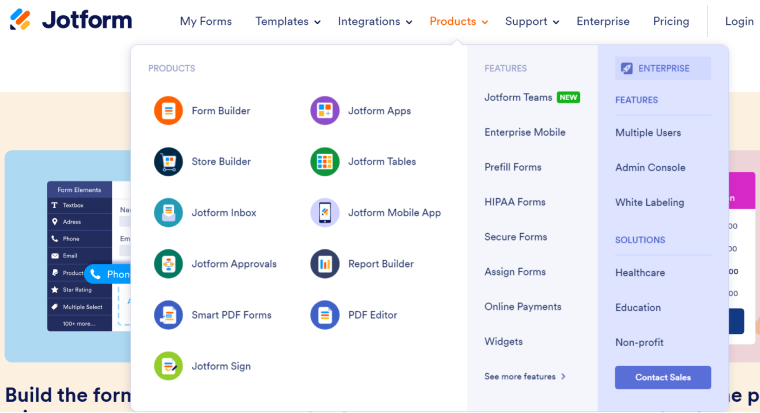Click the Store Builder text label

tap(221, 161)
